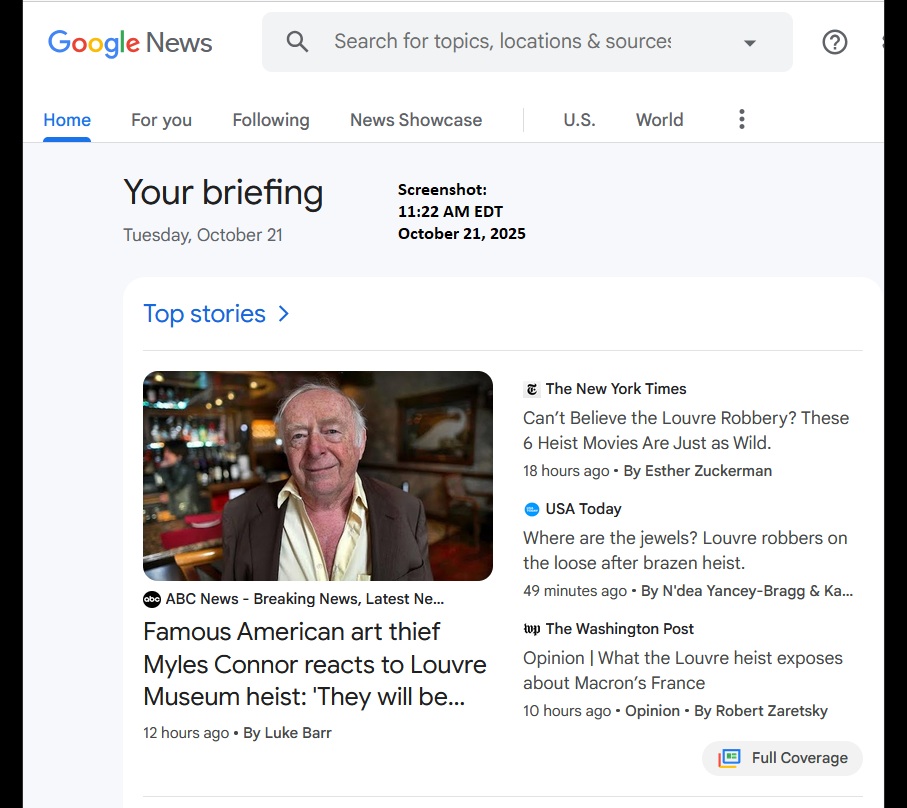This screenshot has width=907, height=808.
Task: Open the Help question mark icon
Action: [x=834, y=42]
